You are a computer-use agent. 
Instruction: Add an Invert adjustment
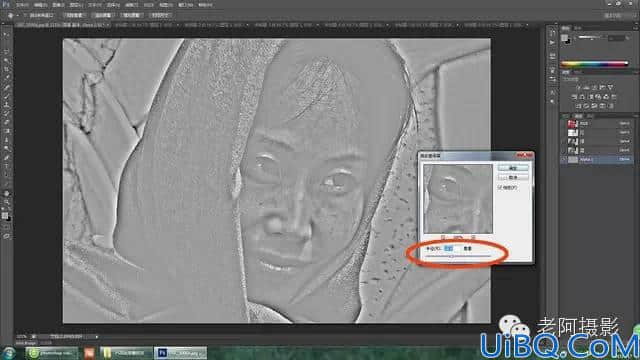pyautogui.click(x=578, y=106)
